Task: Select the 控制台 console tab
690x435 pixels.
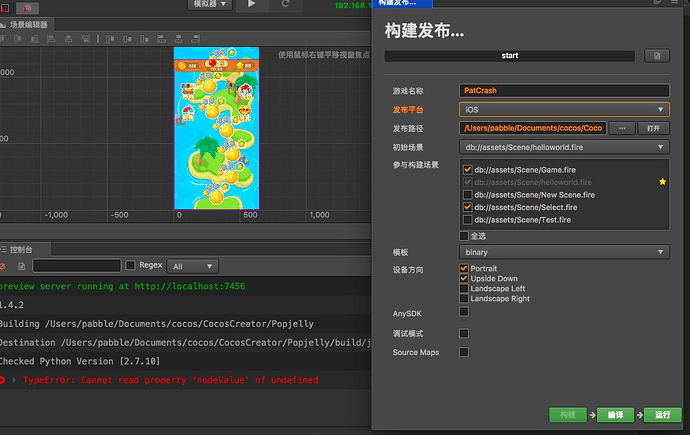Action: 21,248
